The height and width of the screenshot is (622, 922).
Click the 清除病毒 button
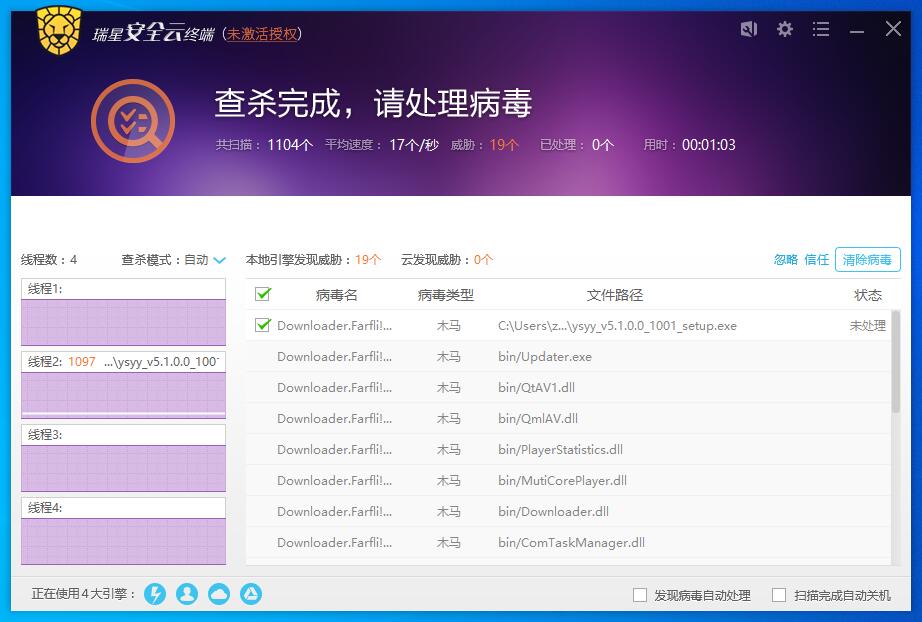tap(867, 260)
